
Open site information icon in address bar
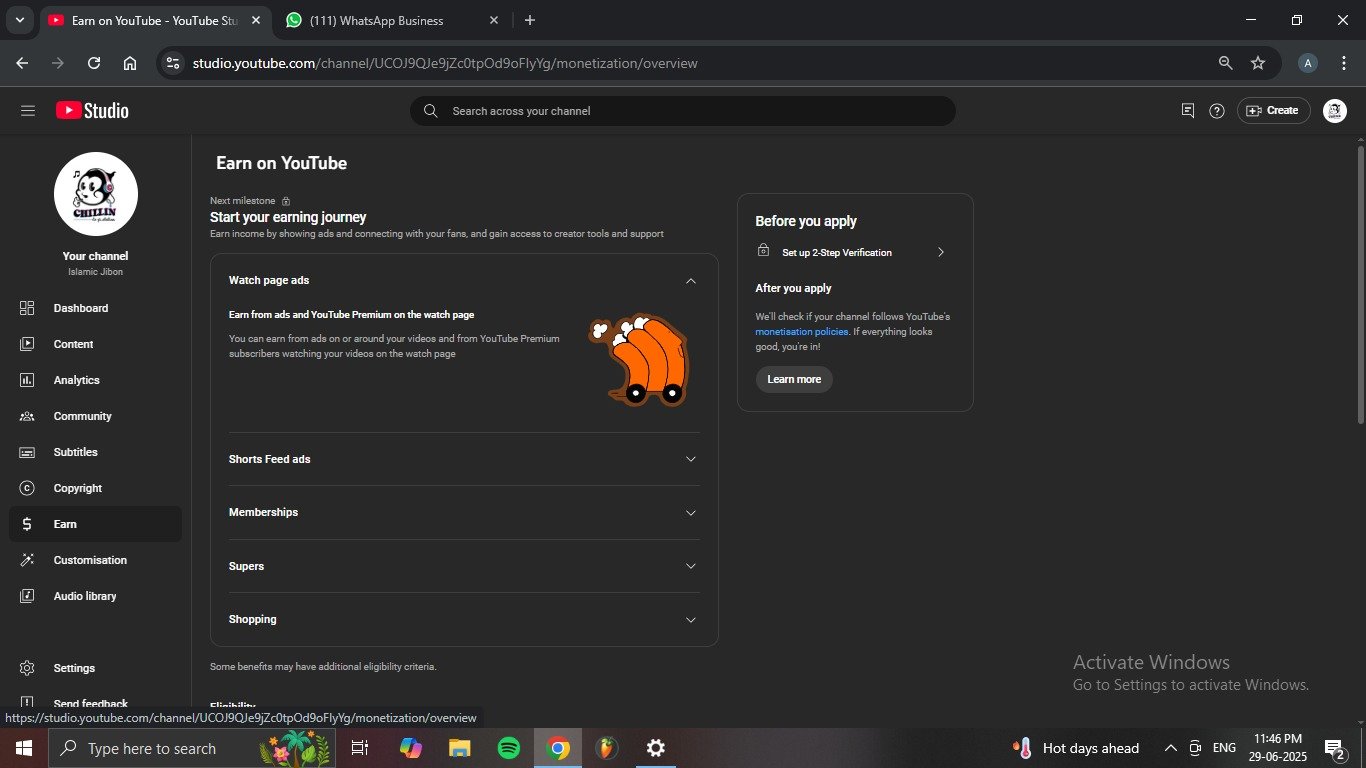point(173,63)
